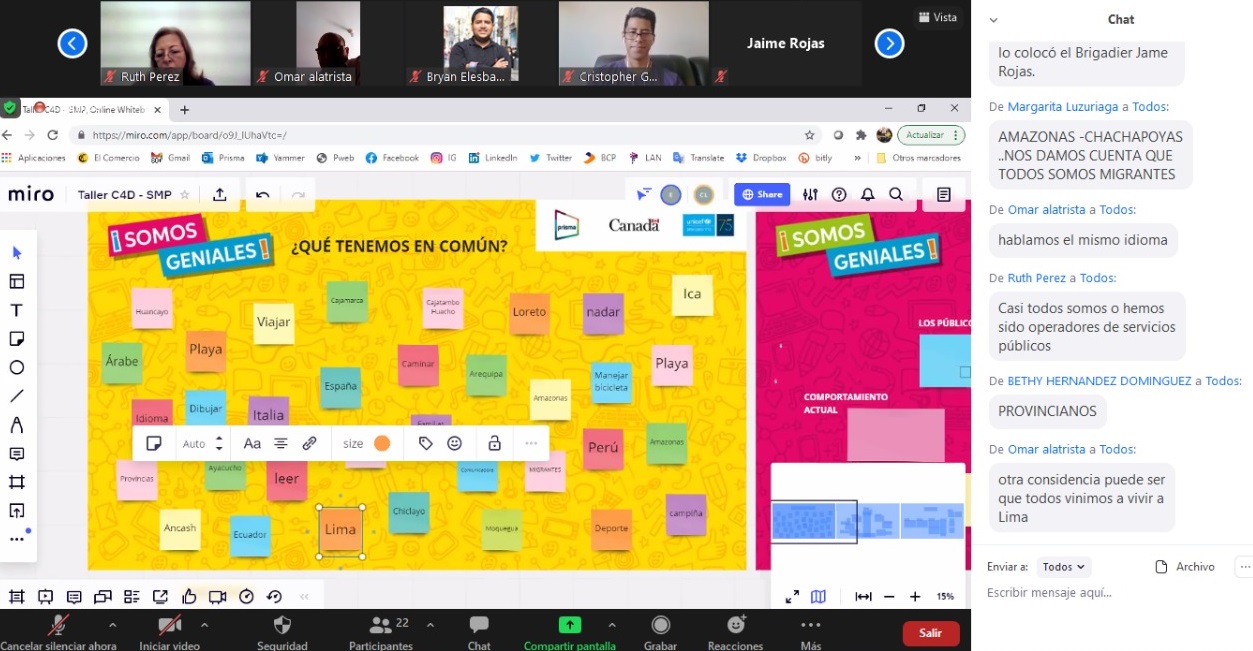1253x651 pixels.
Task: Unmute microphone in Zoom toolbar
Action: (58, 626)
